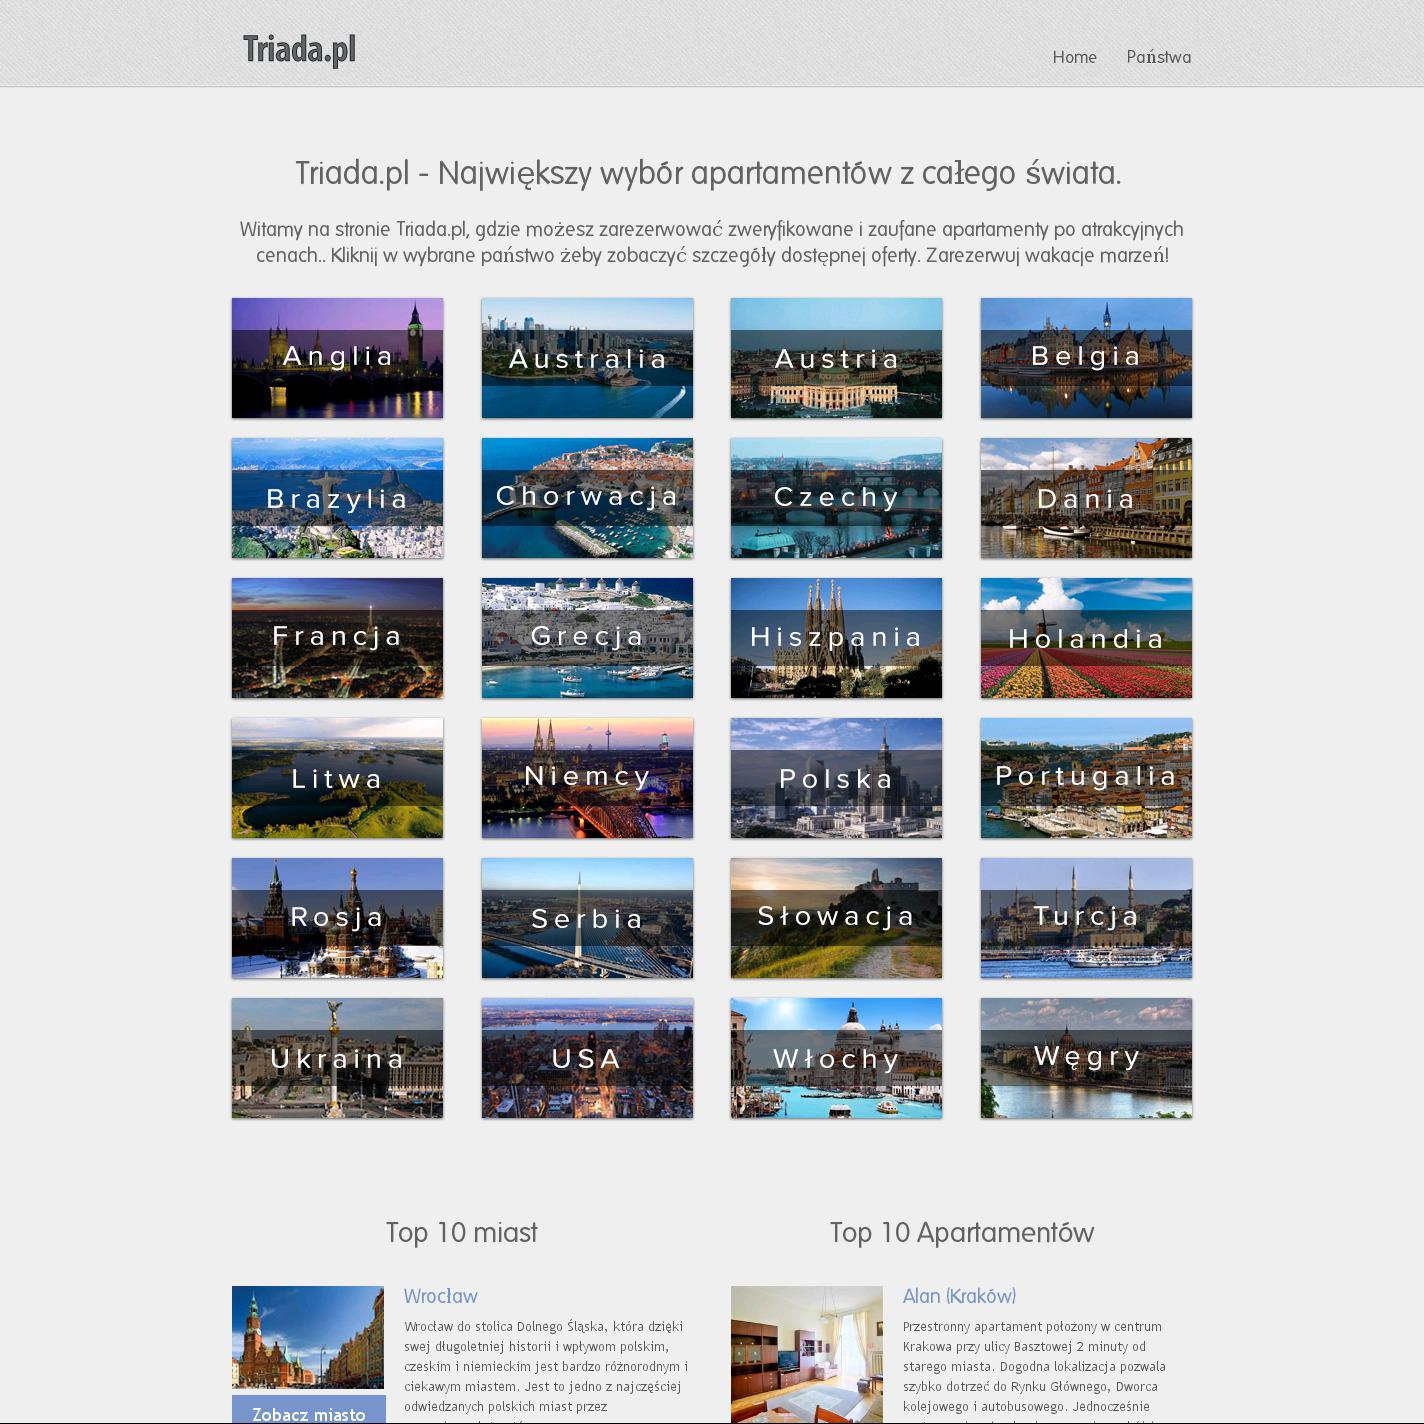Image resolution: width=1424 pixels, height=1424 pixels.
Task: Go to the Home menu item
Action: [1074, 57]
